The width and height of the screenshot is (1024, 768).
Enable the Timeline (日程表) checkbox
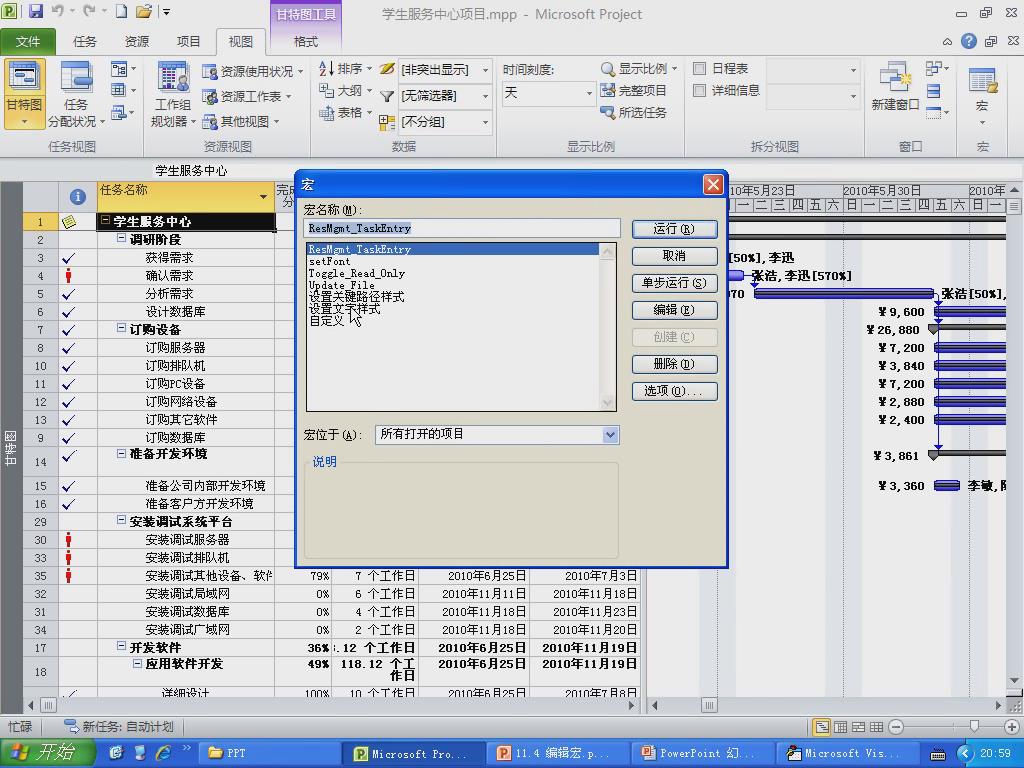tap(699, 69)
